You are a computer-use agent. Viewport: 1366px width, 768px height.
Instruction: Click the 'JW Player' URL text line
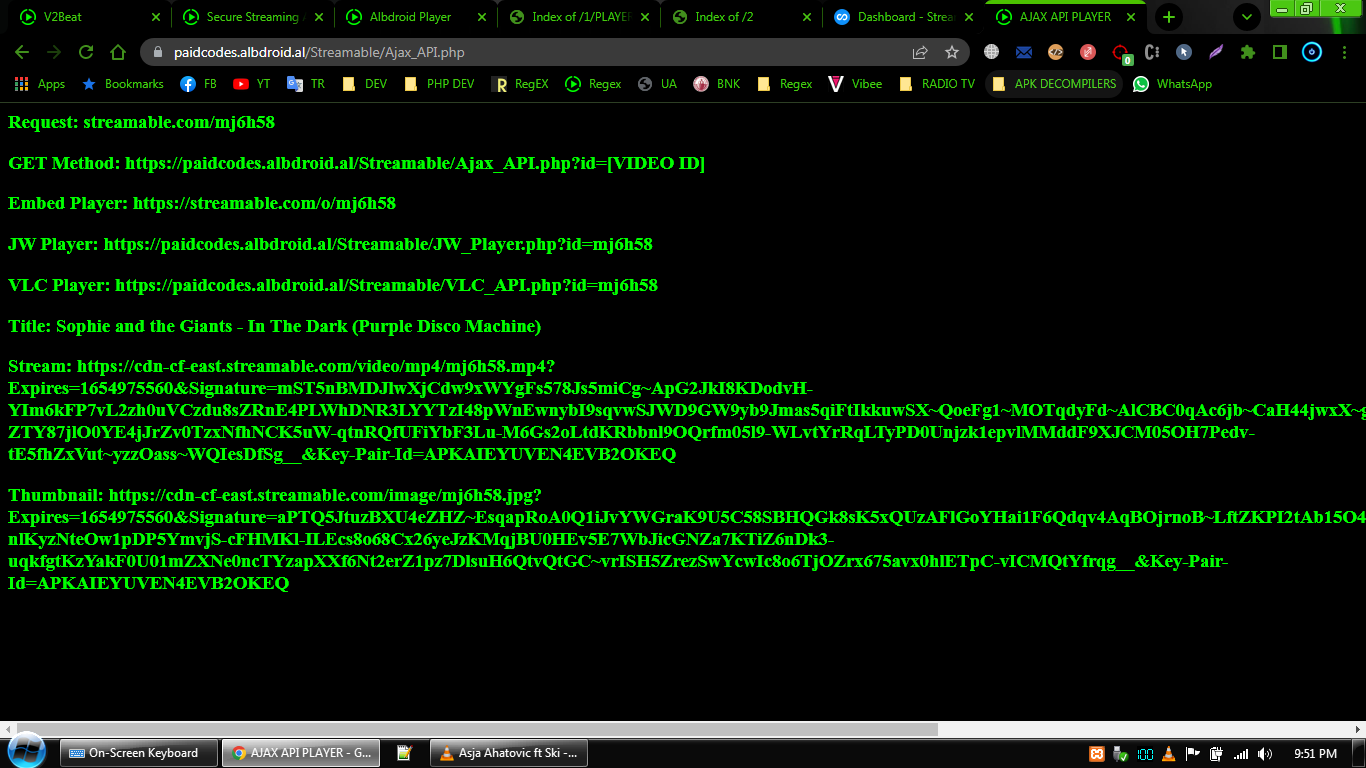click(330, 244)
